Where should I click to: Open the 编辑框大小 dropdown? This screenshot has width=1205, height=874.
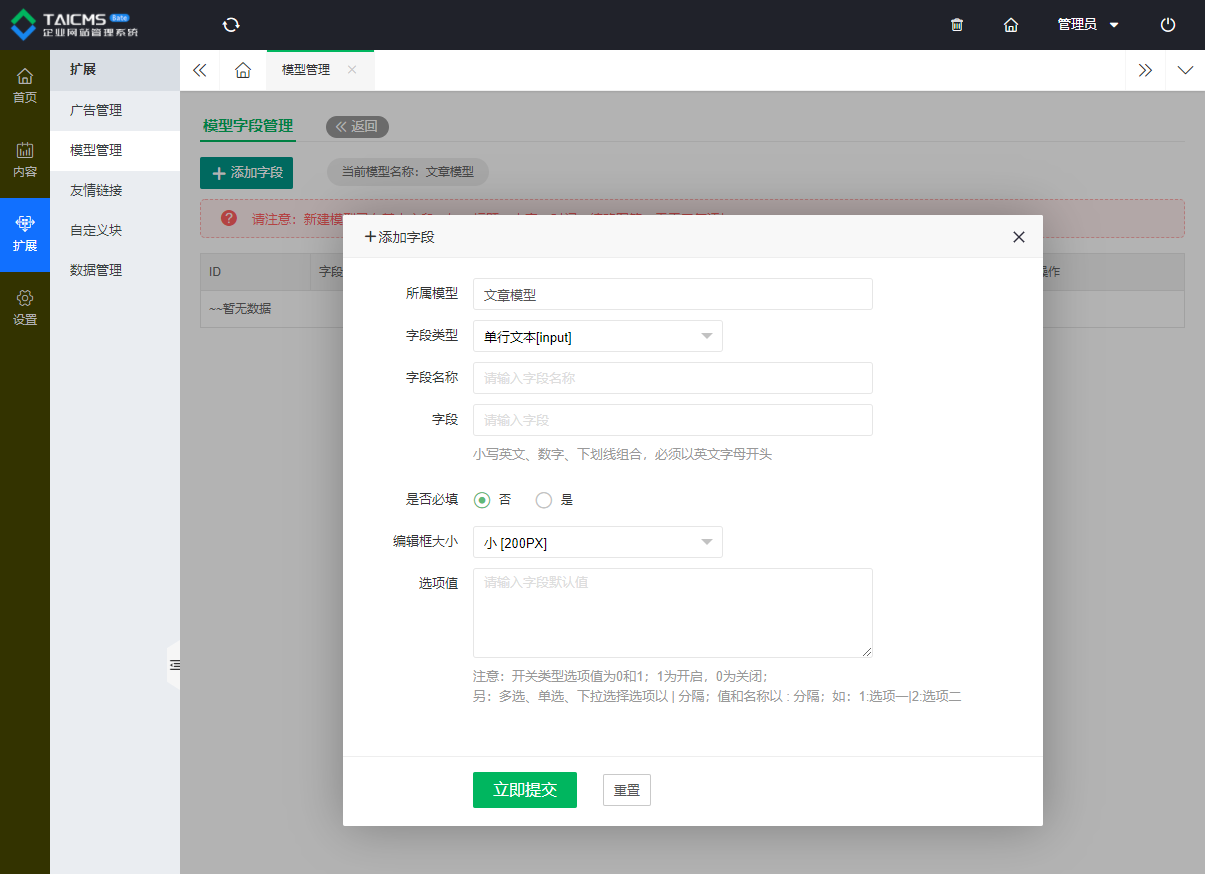pyautogui.click(x=597, y=543)
